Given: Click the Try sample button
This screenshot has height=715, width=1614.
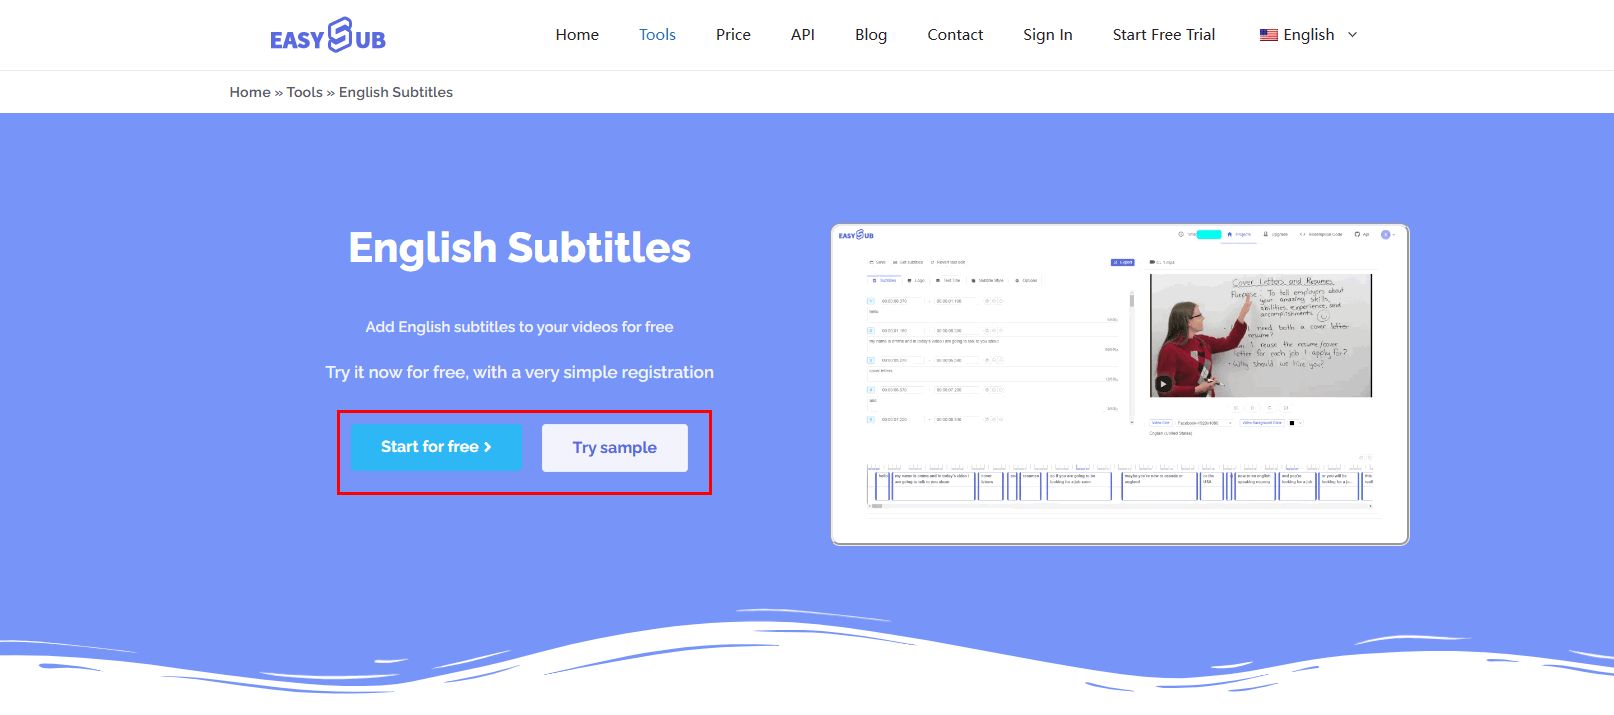Looking at the screenshot, I should (x=615, y=448).
